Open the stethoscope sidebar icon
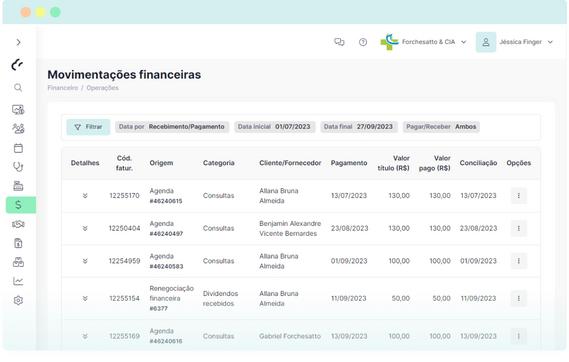Image resolution: width=569 pixels, height=362 pixels. [18, 166]
